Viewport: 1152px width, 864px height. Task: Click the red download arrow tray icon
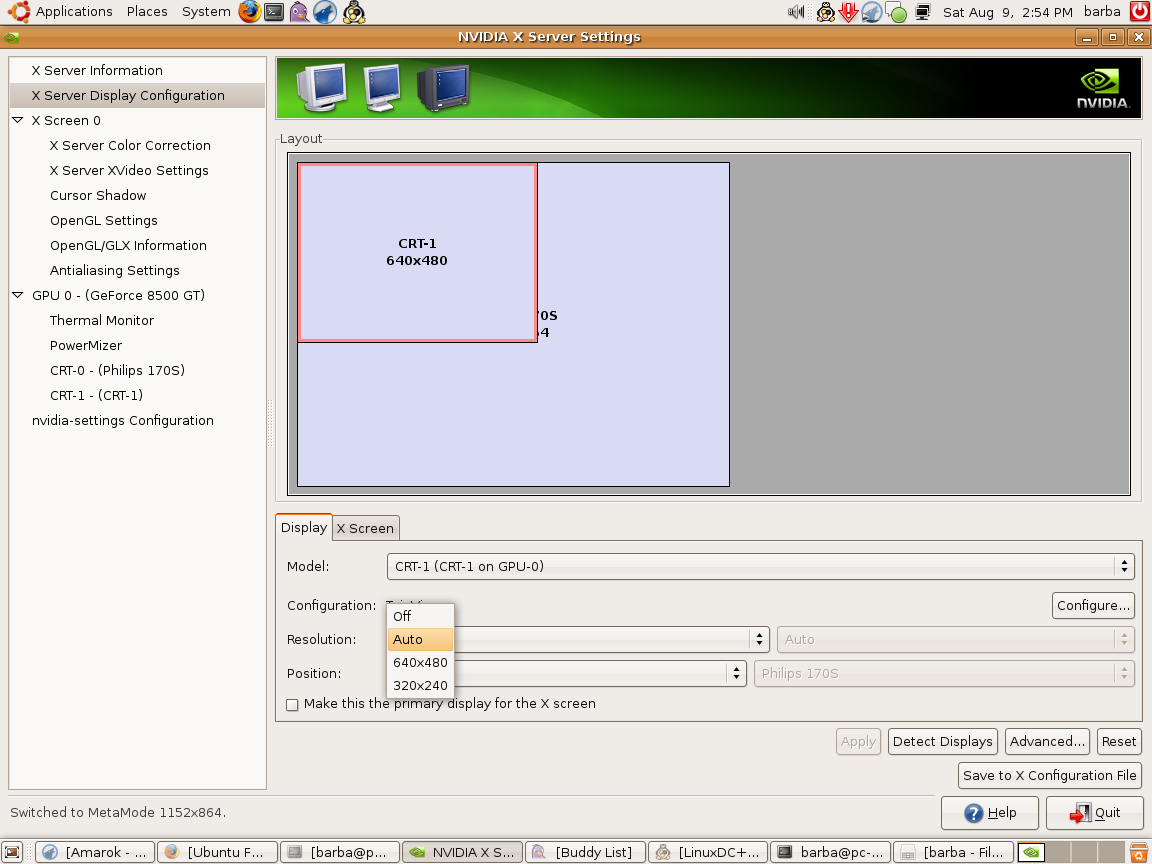[849, 12]
